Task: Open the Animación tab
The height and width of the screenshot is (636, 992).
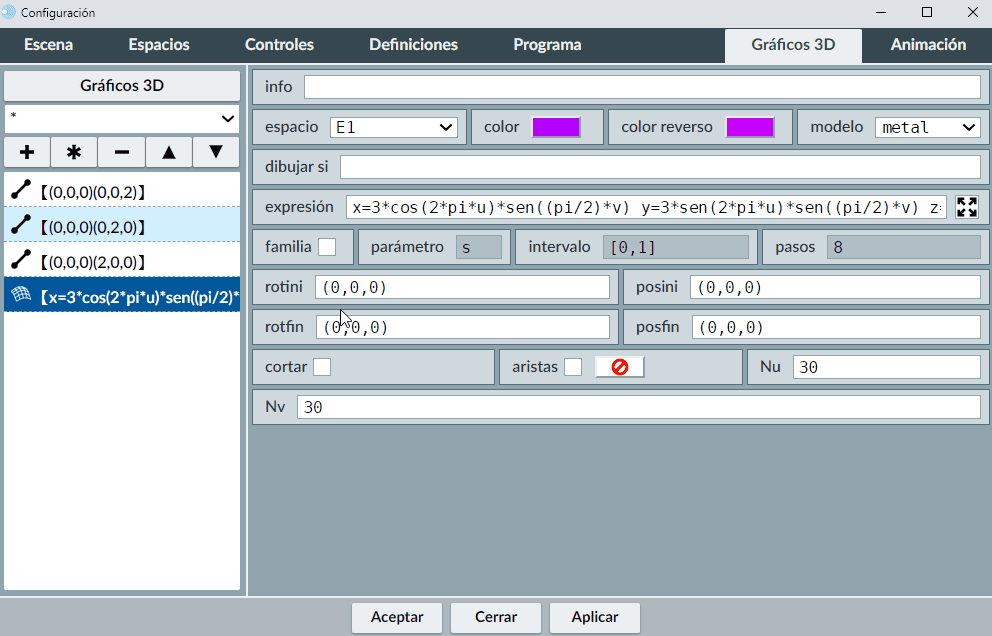Action: [x=927, y=44]
